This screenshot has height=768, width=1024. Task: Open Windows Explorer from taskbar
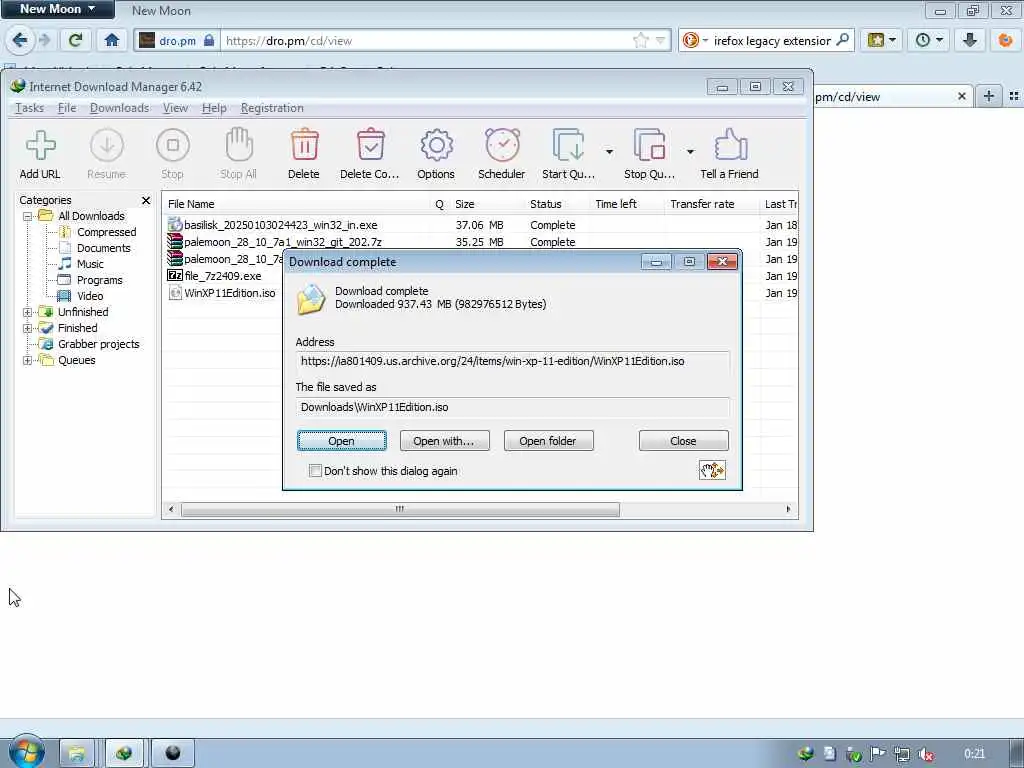tap(76, 754)
